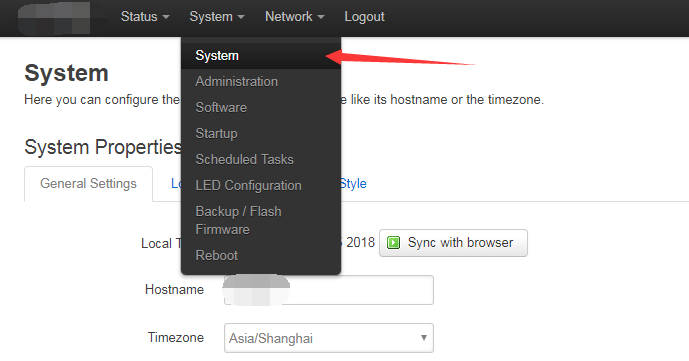The width and height of the screenshot is (689, 361).
Task: Switch to General Settings tab
Action: 88,184
